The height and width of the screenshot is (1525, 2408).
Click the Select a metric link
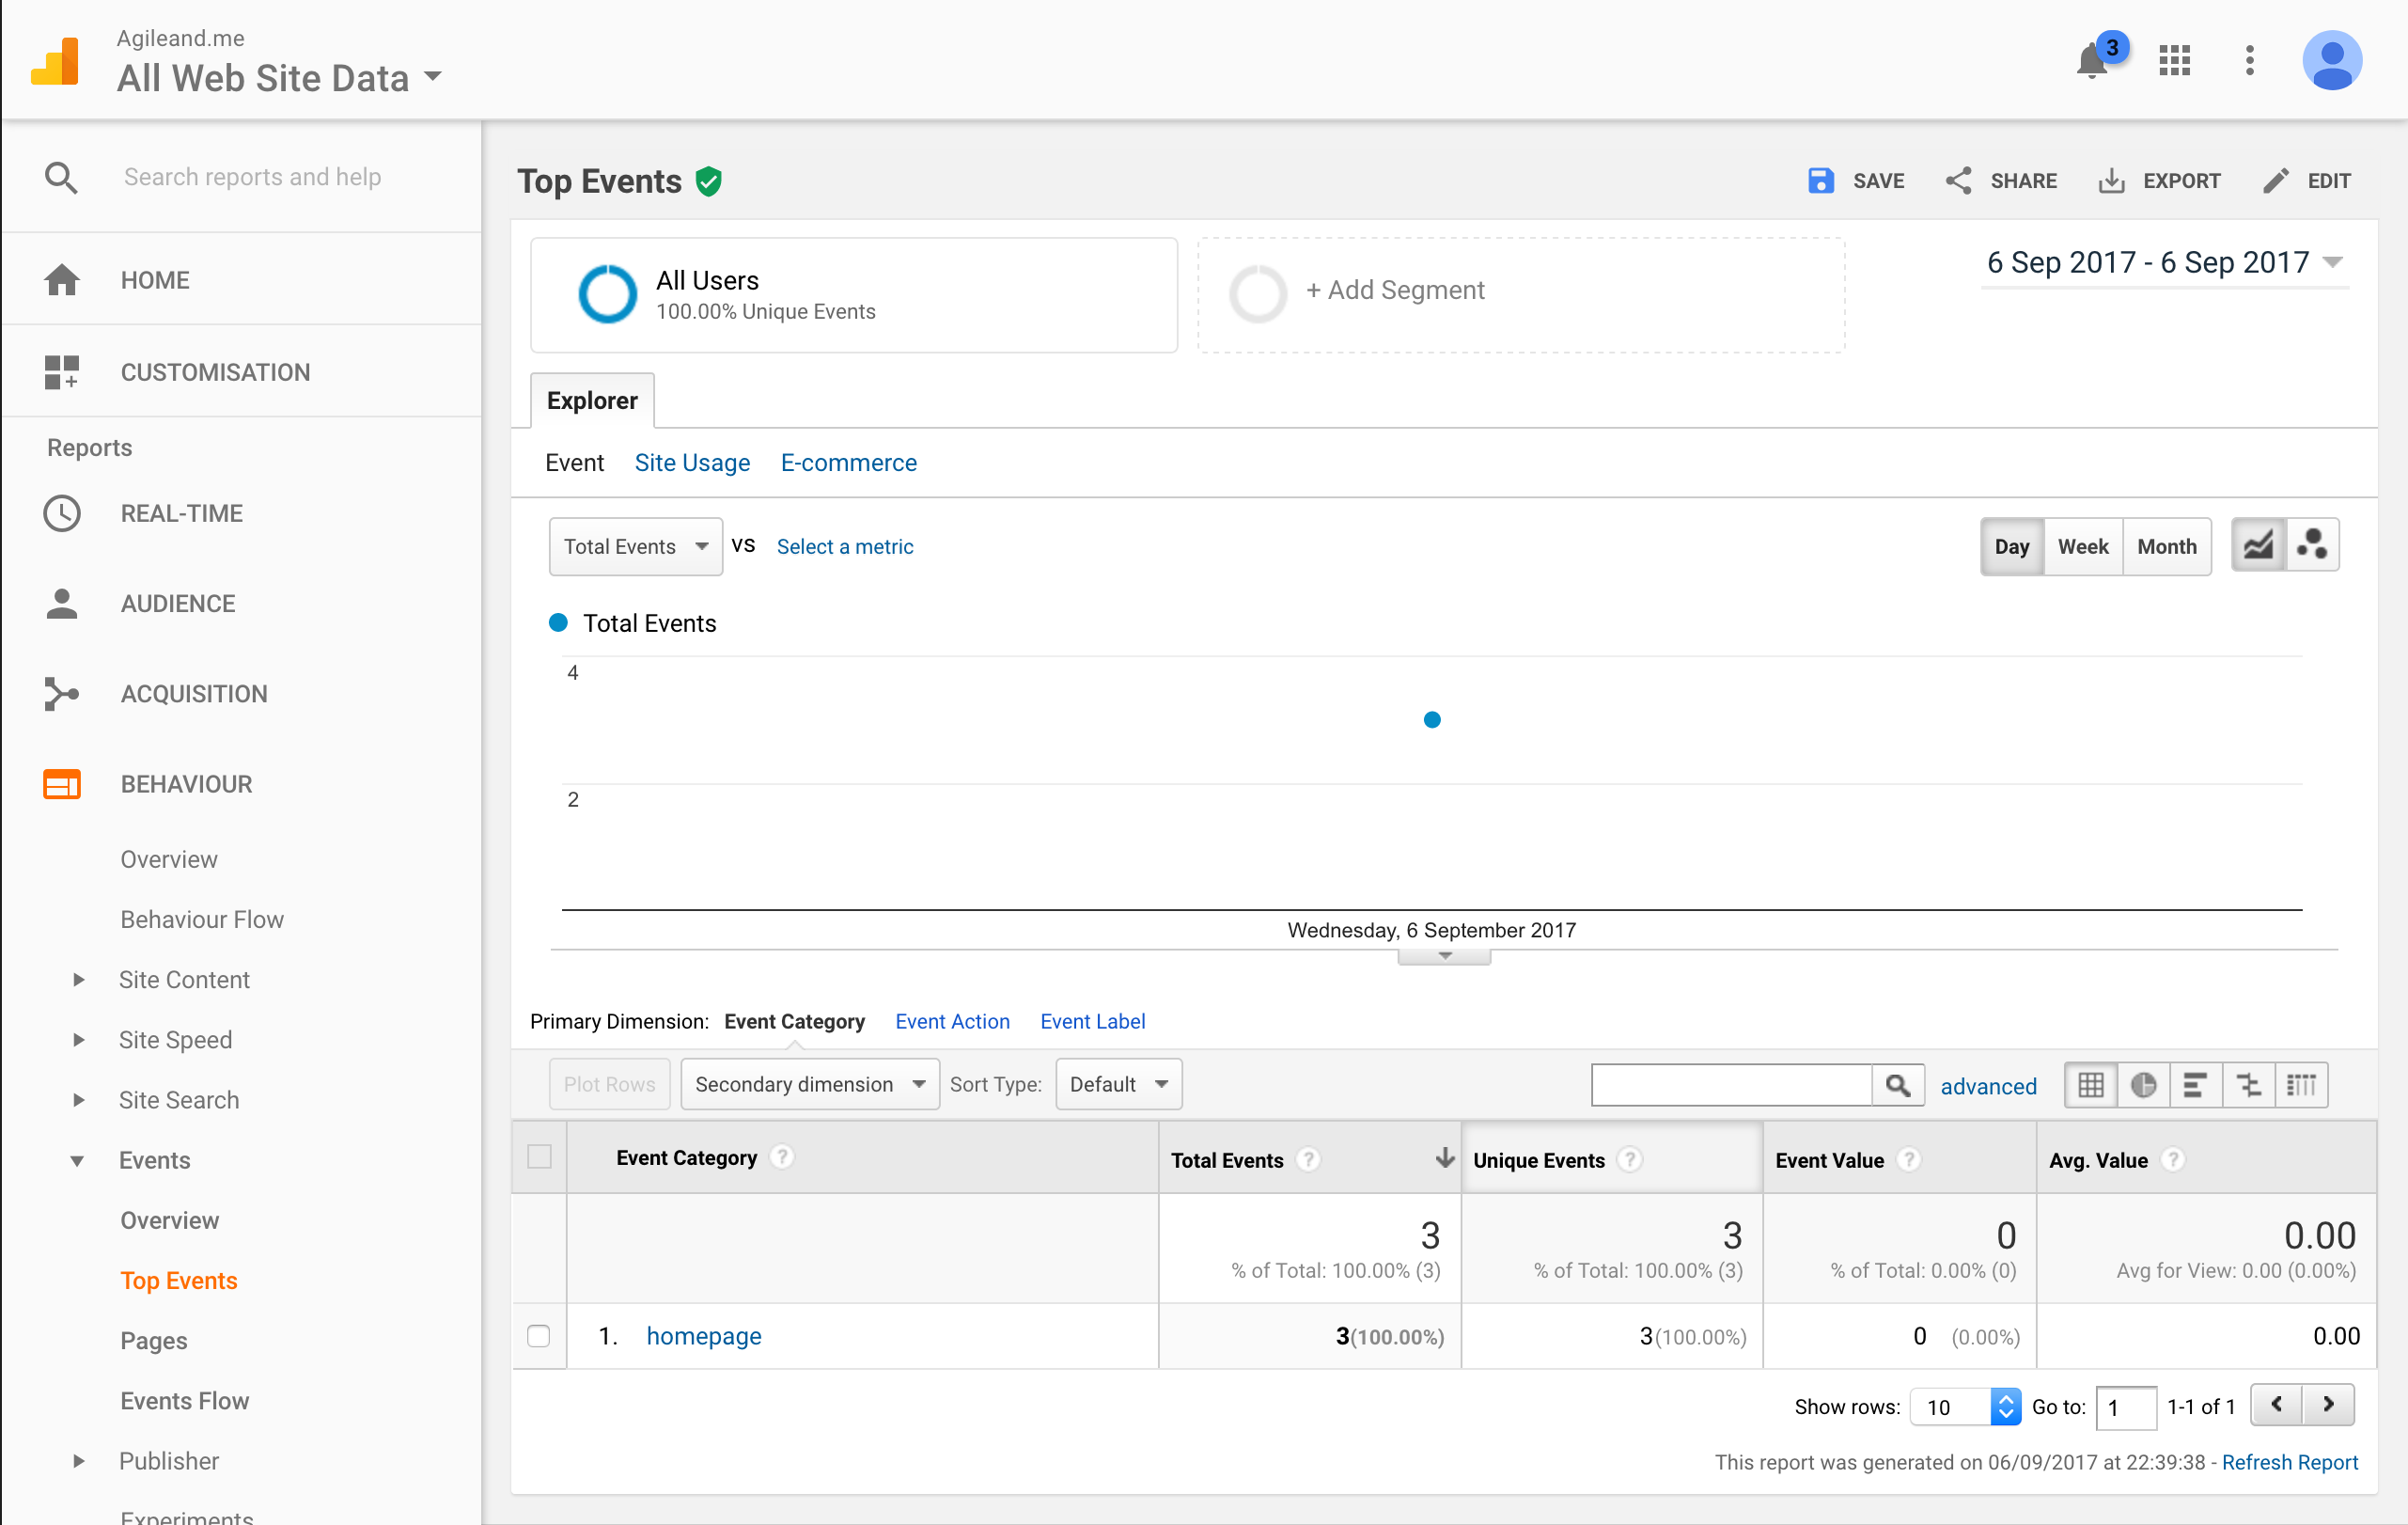pos(844,546)
